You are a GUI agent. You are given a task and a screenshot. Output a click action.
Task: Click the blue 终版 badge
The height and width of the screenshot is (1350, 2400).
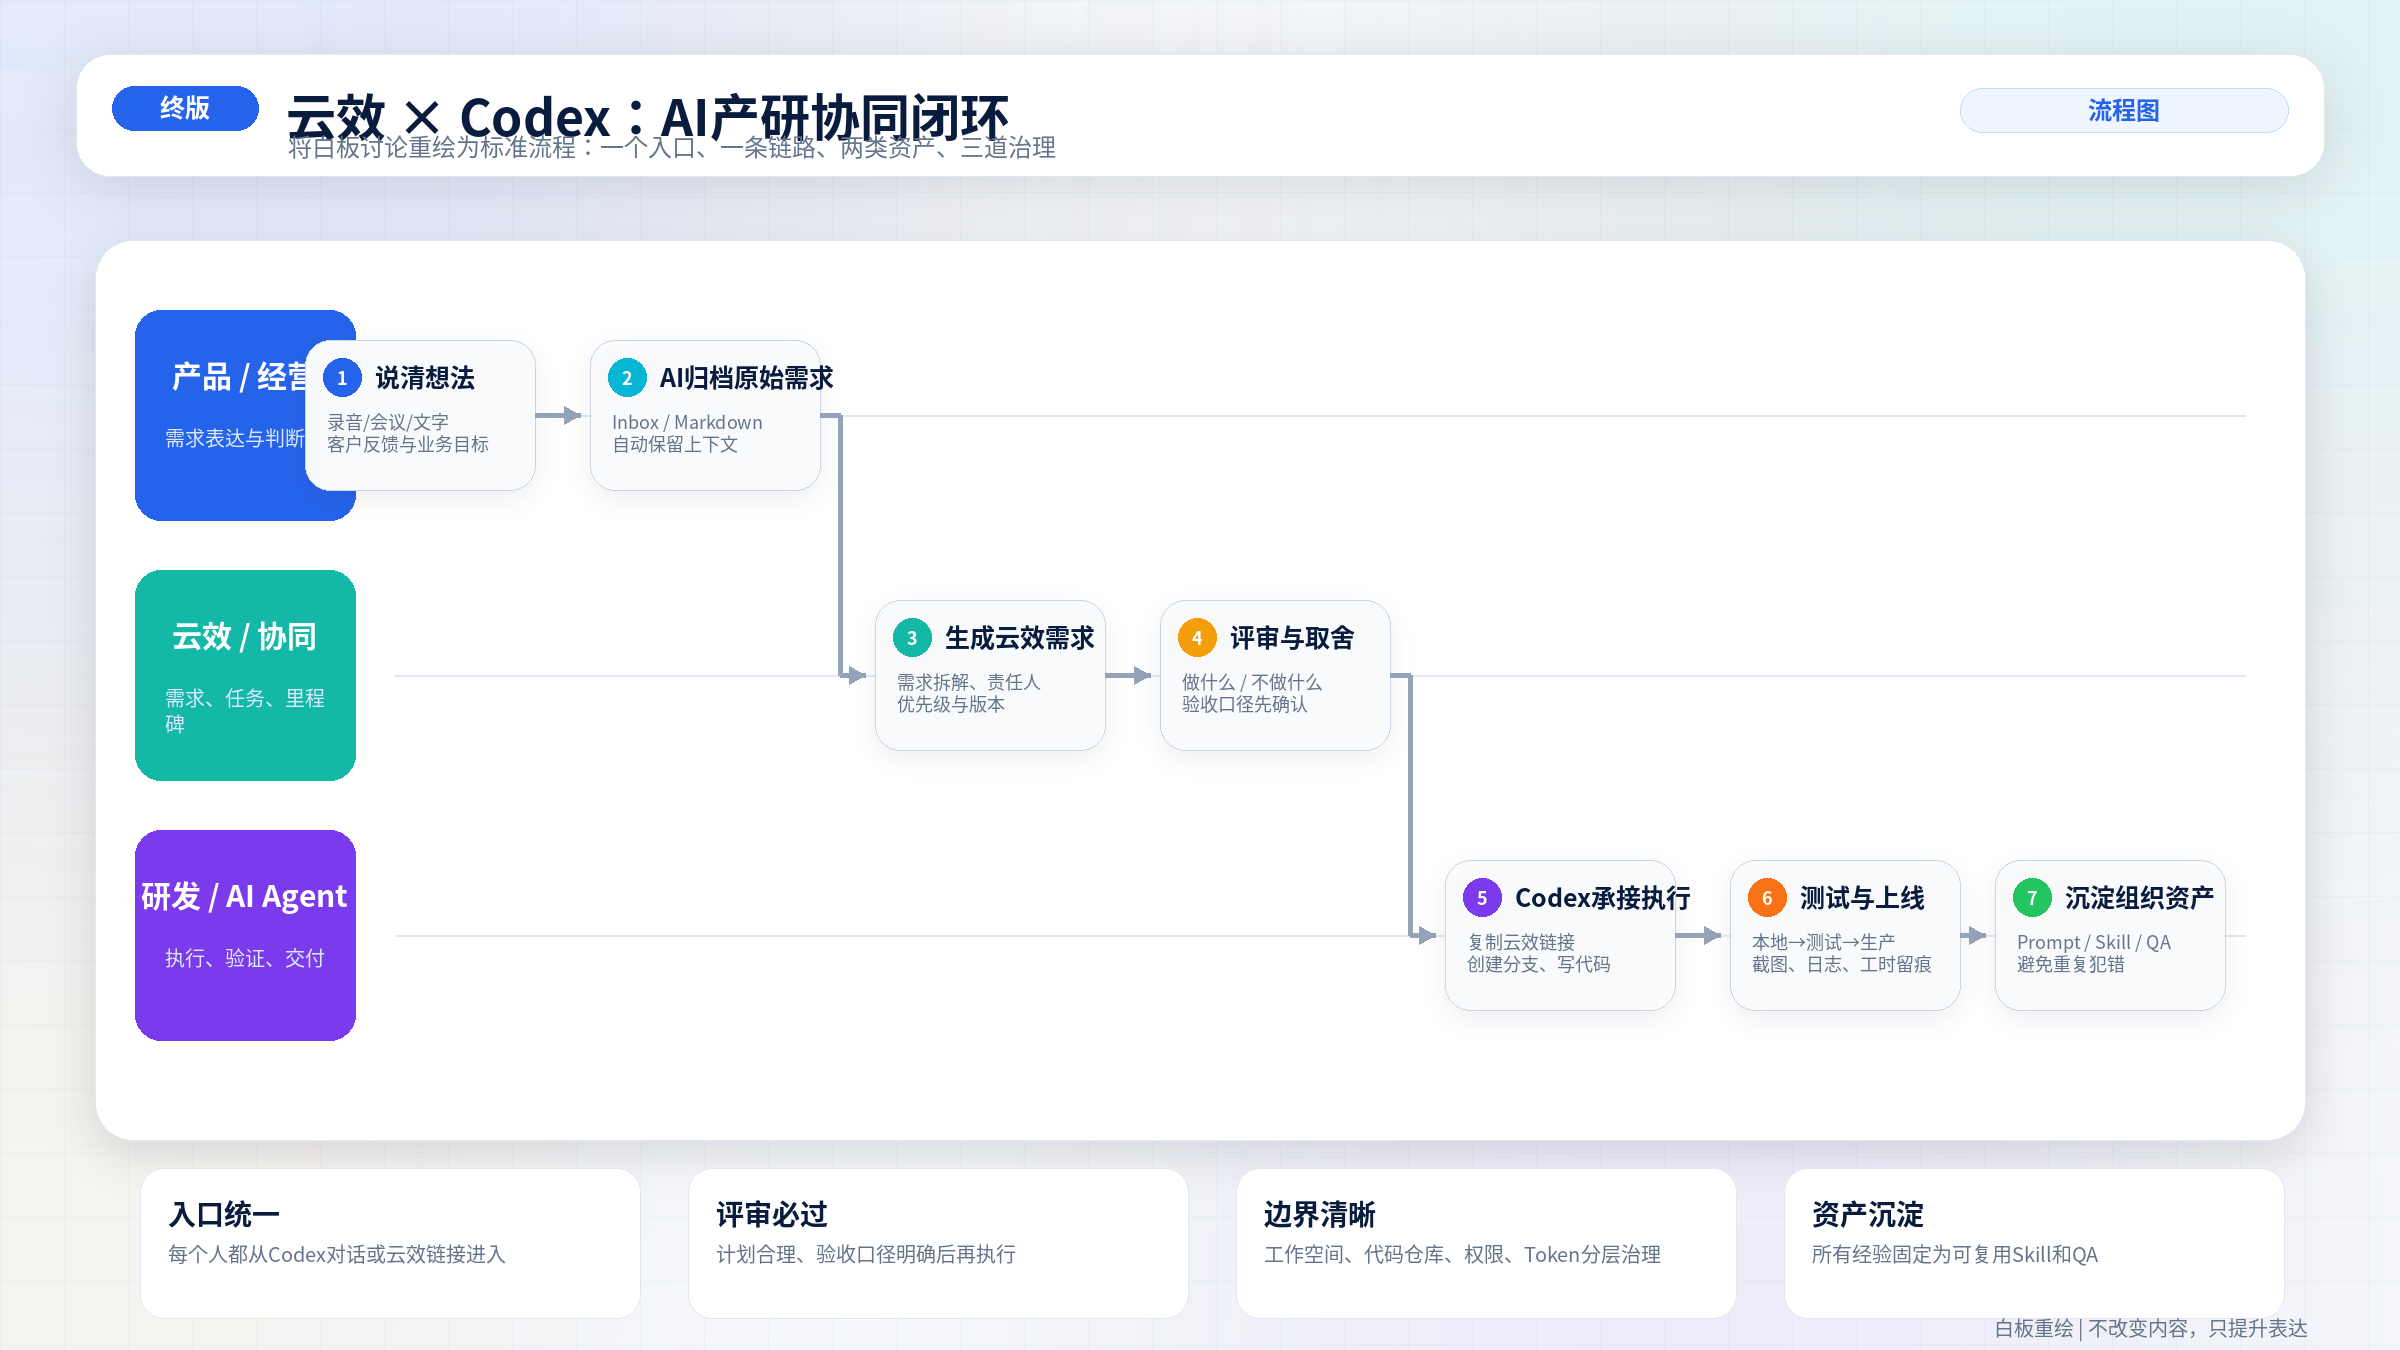tap(185, 108)
